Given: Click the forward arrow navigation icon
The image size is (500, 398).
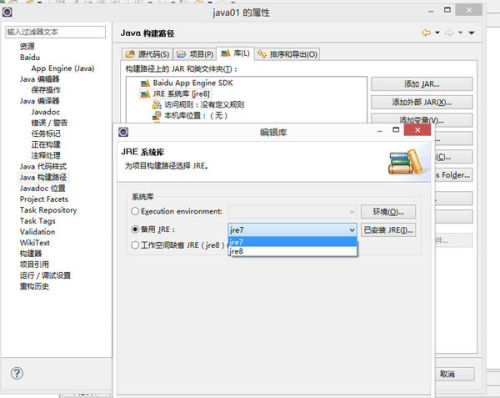Looking at the screenshot, I should [x=449, y=33].
